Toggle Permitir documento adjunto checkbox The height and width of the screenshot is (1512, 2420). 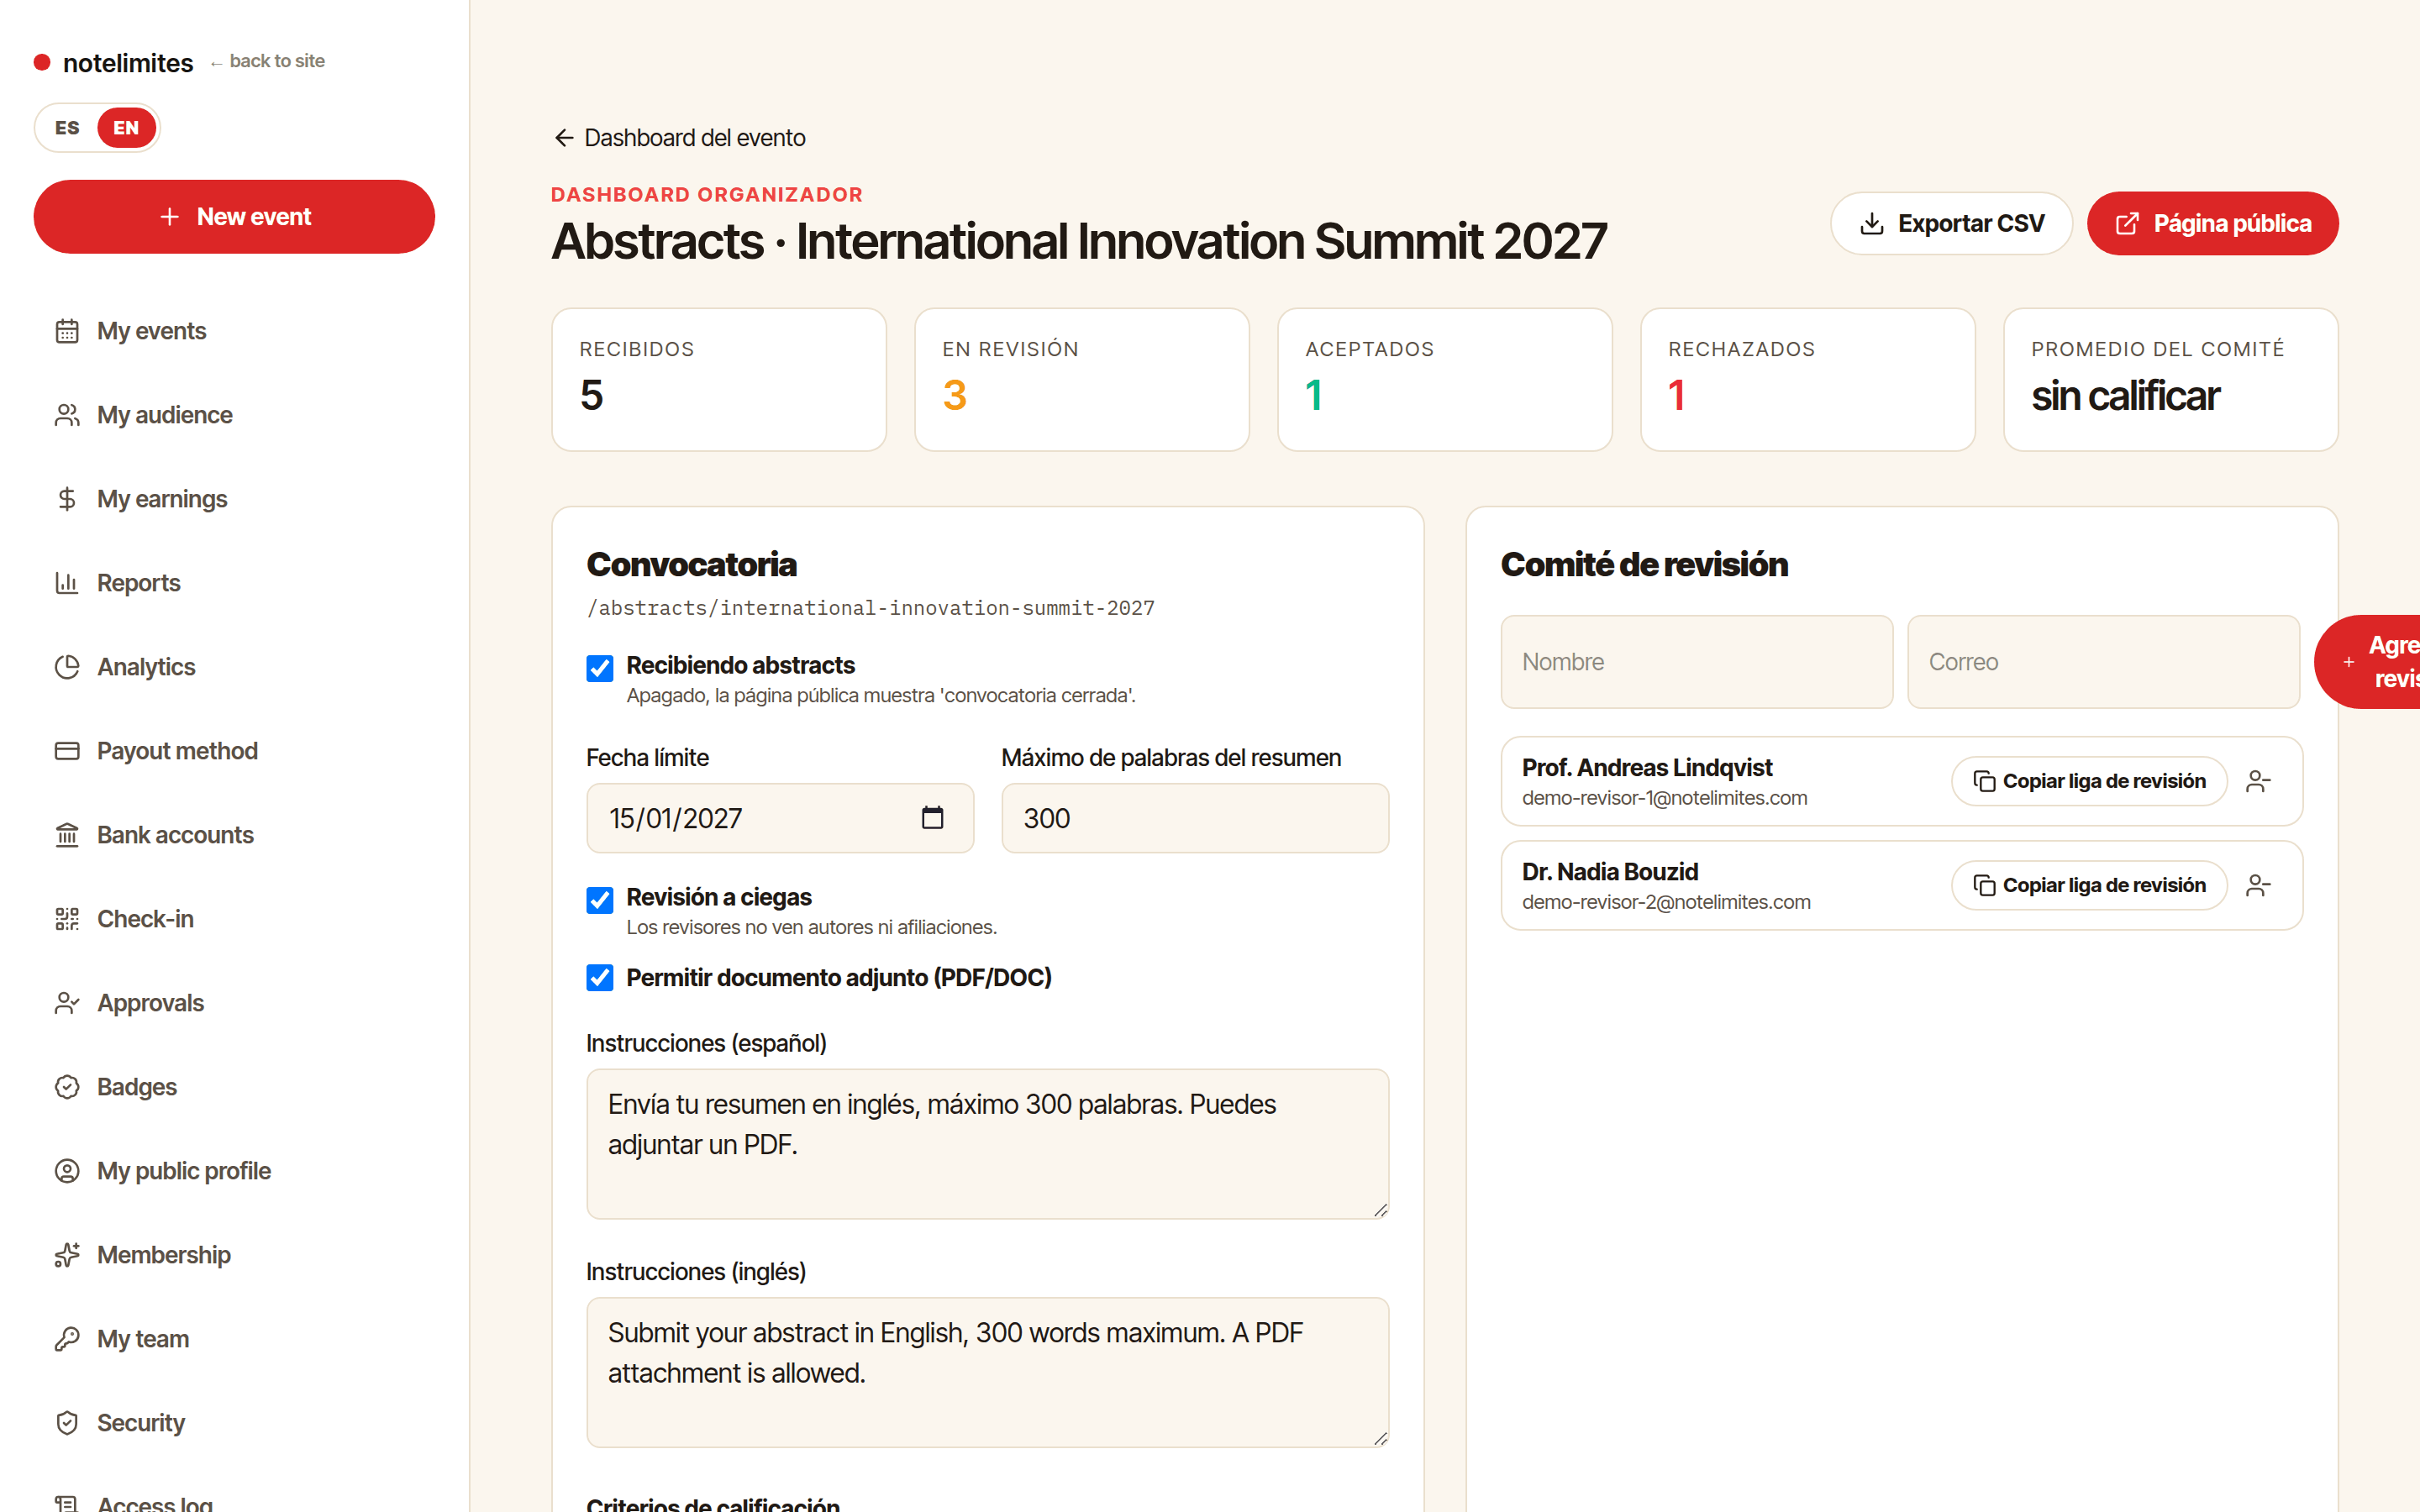pos(600,977)
